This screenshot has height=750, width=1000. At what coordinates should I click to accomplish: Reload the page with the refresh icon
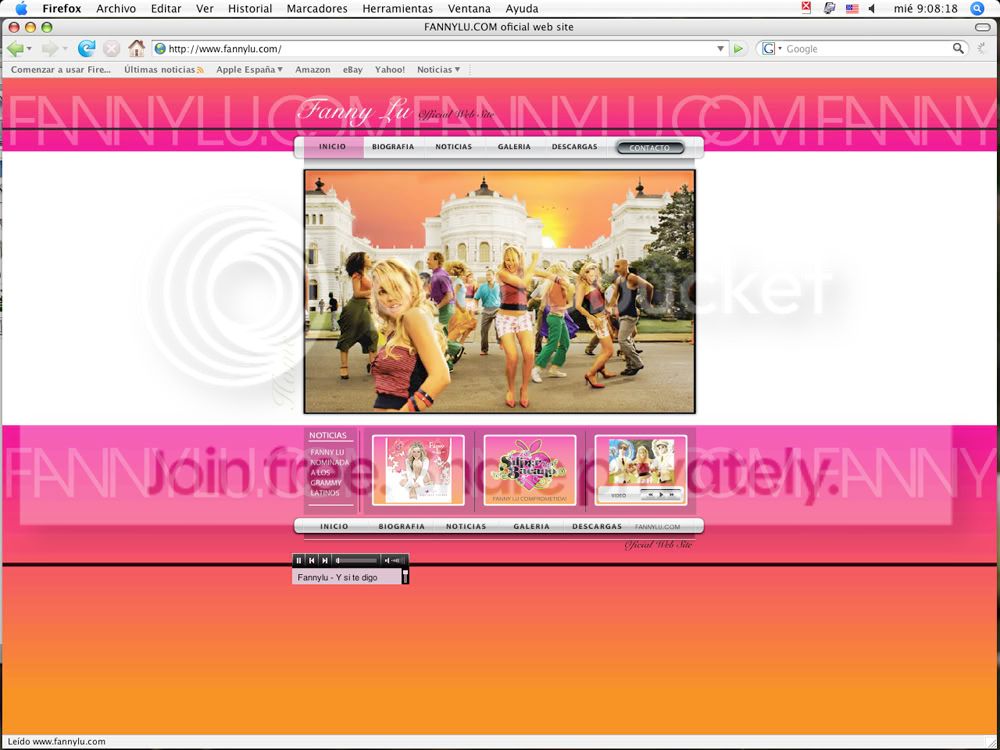coord(86,48)
